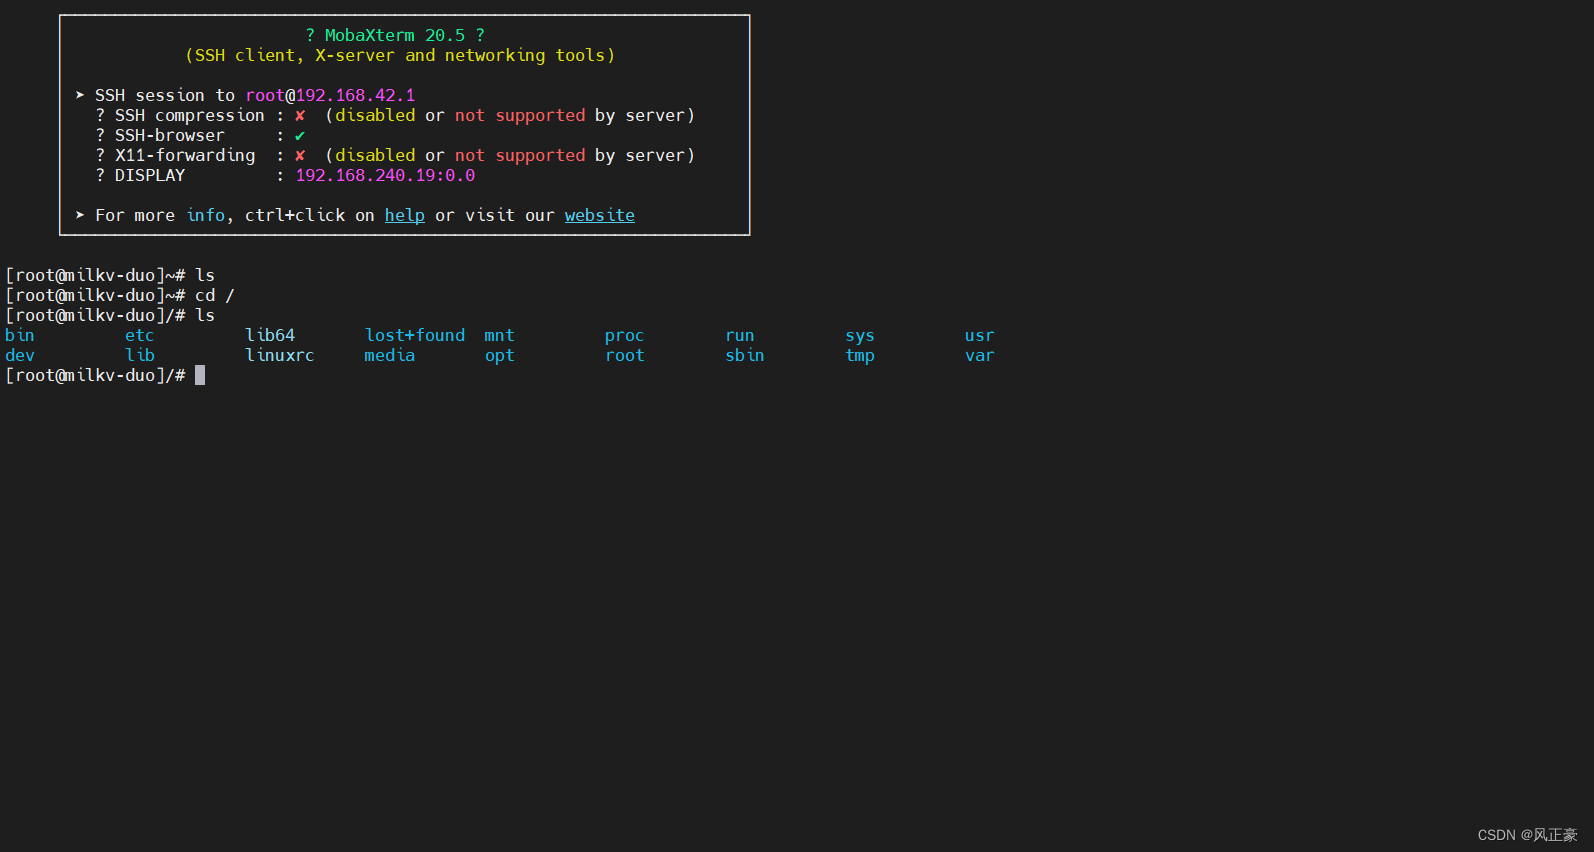Click the 'tmp' directory entry

point(860,355)
